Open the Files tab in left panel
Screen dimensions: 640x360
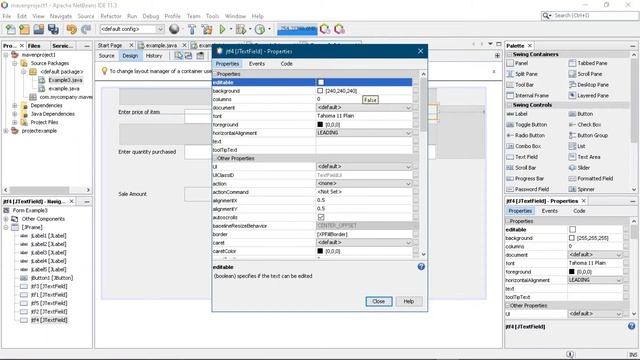[x=34, y=46]
